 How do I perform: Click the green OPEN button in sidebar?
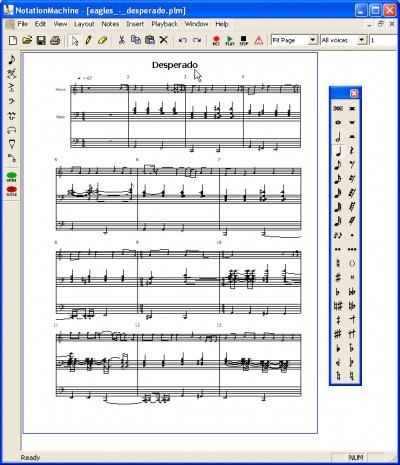(x=12, y=176)
